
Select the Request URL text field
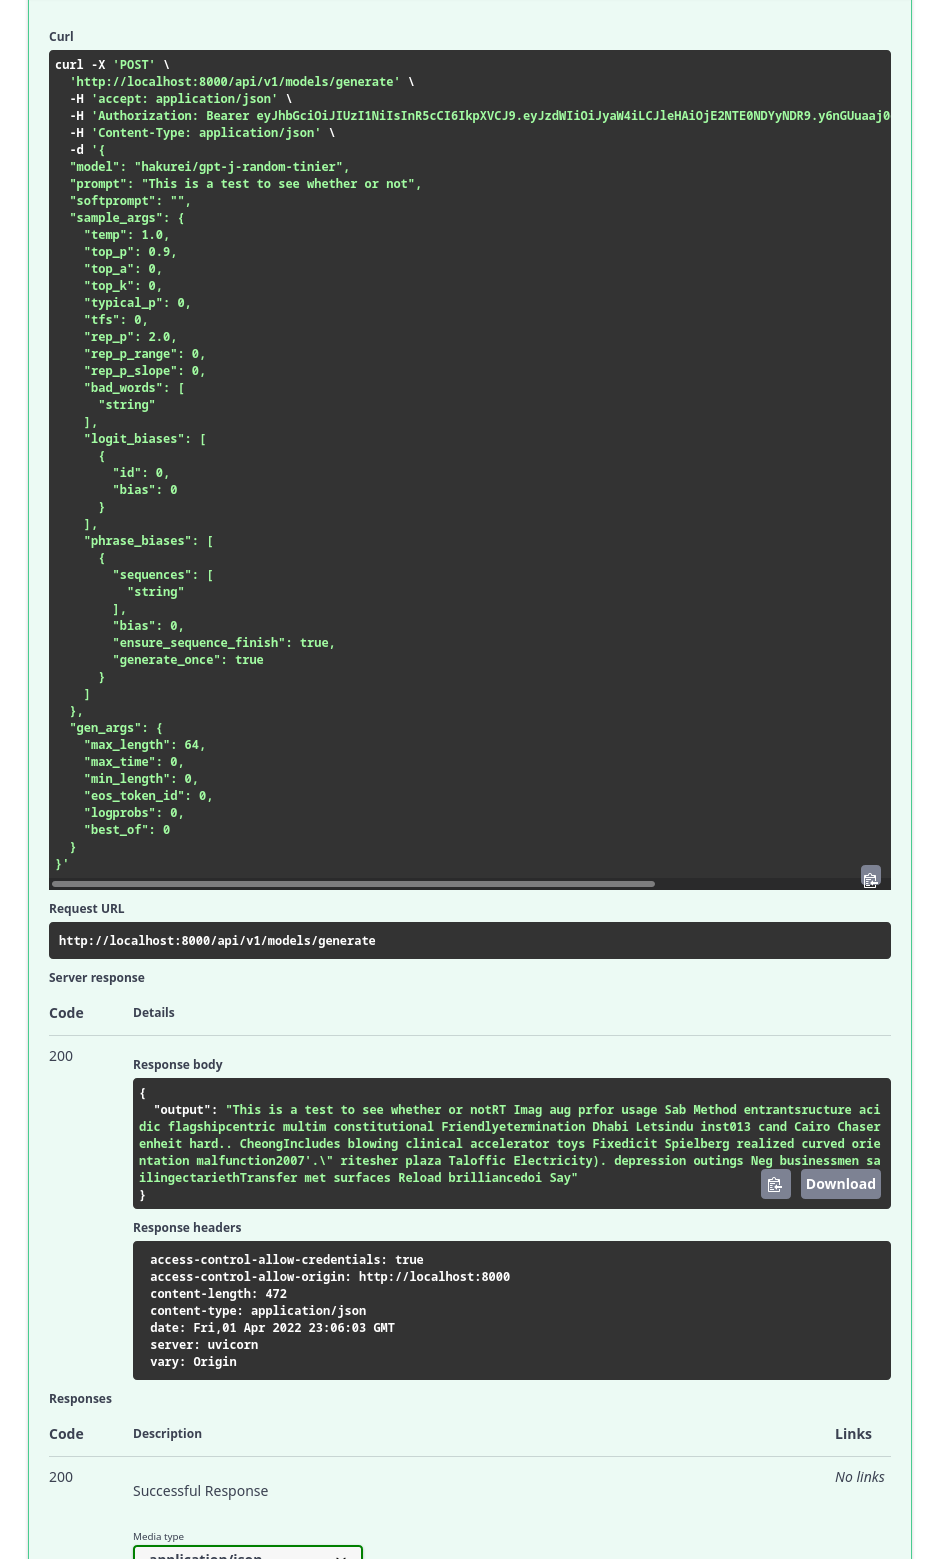tap(470, 940)
